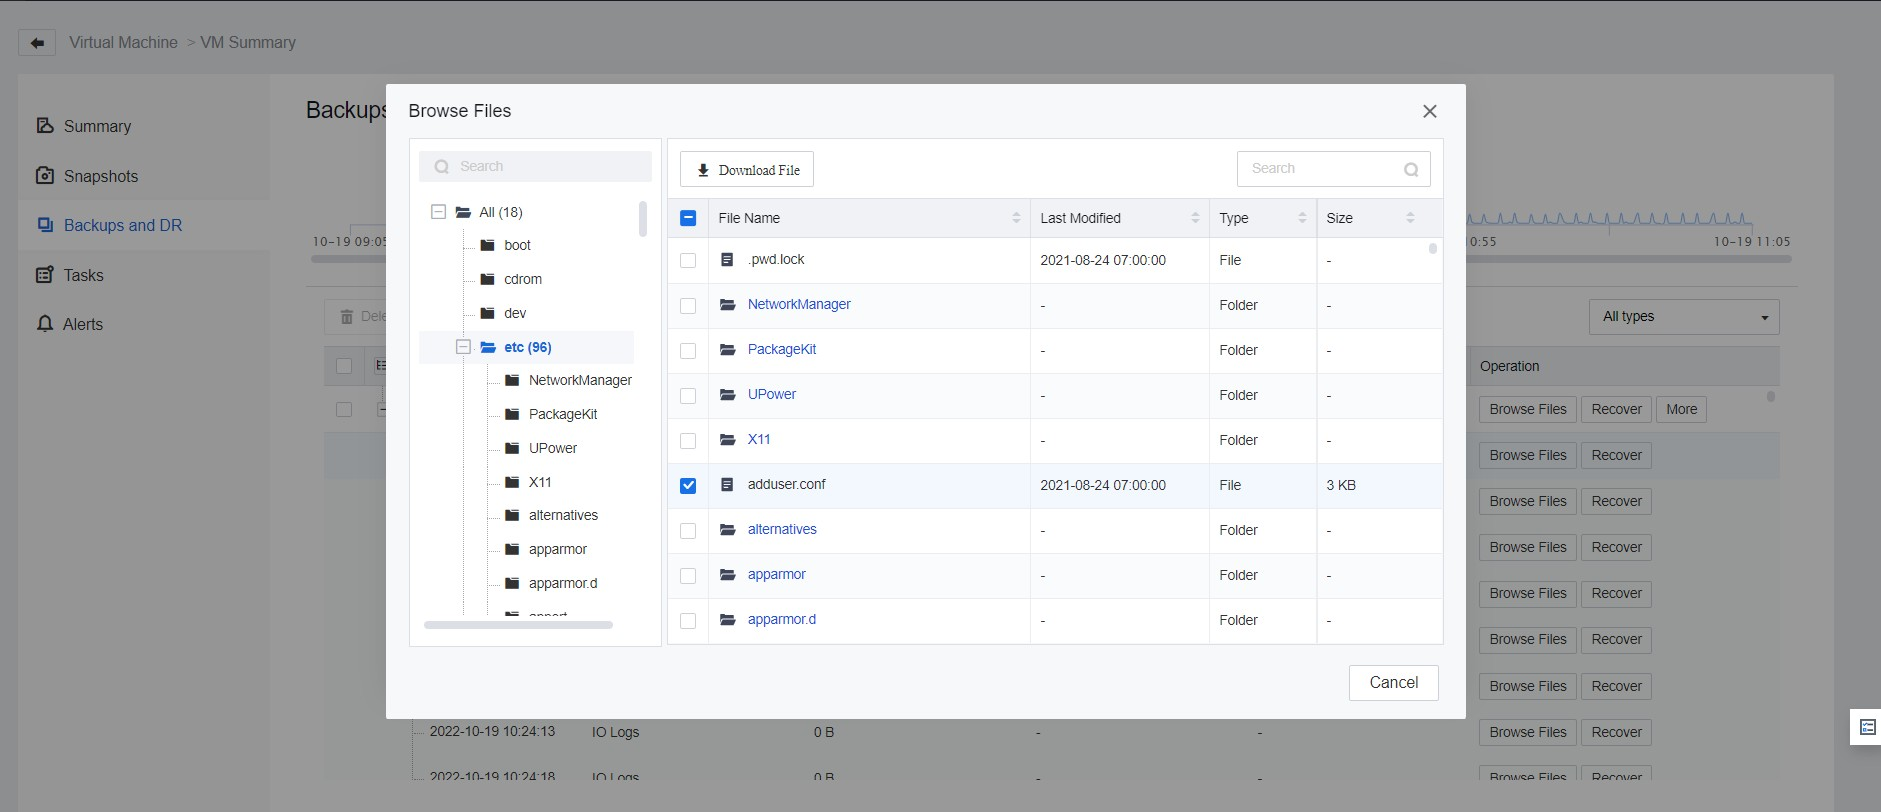1881x812 pixels.
Task: Collapse the etc (96) tree node
Action: pyautogui.click(x=463, y=347)
